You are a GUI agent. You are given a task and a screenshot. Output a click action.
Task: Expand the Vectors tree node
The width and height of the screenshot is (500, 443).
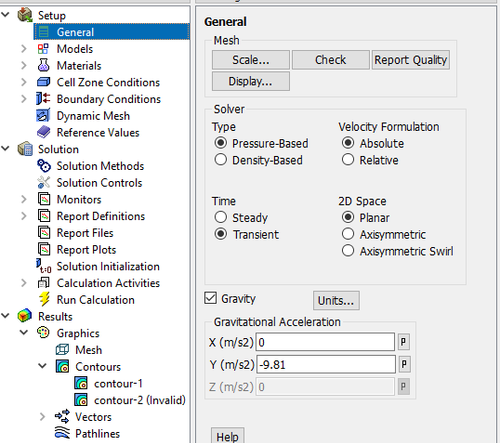coord(42,416)
